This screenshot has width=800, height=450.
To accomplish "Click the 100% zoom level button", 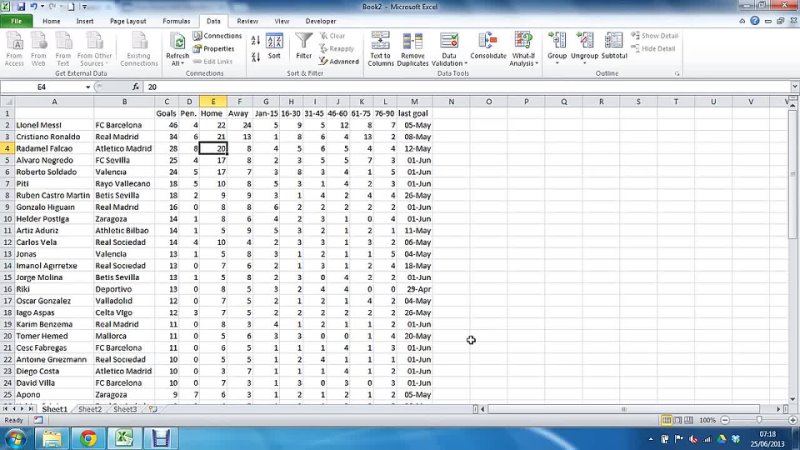I will click(x=707, y=420).
